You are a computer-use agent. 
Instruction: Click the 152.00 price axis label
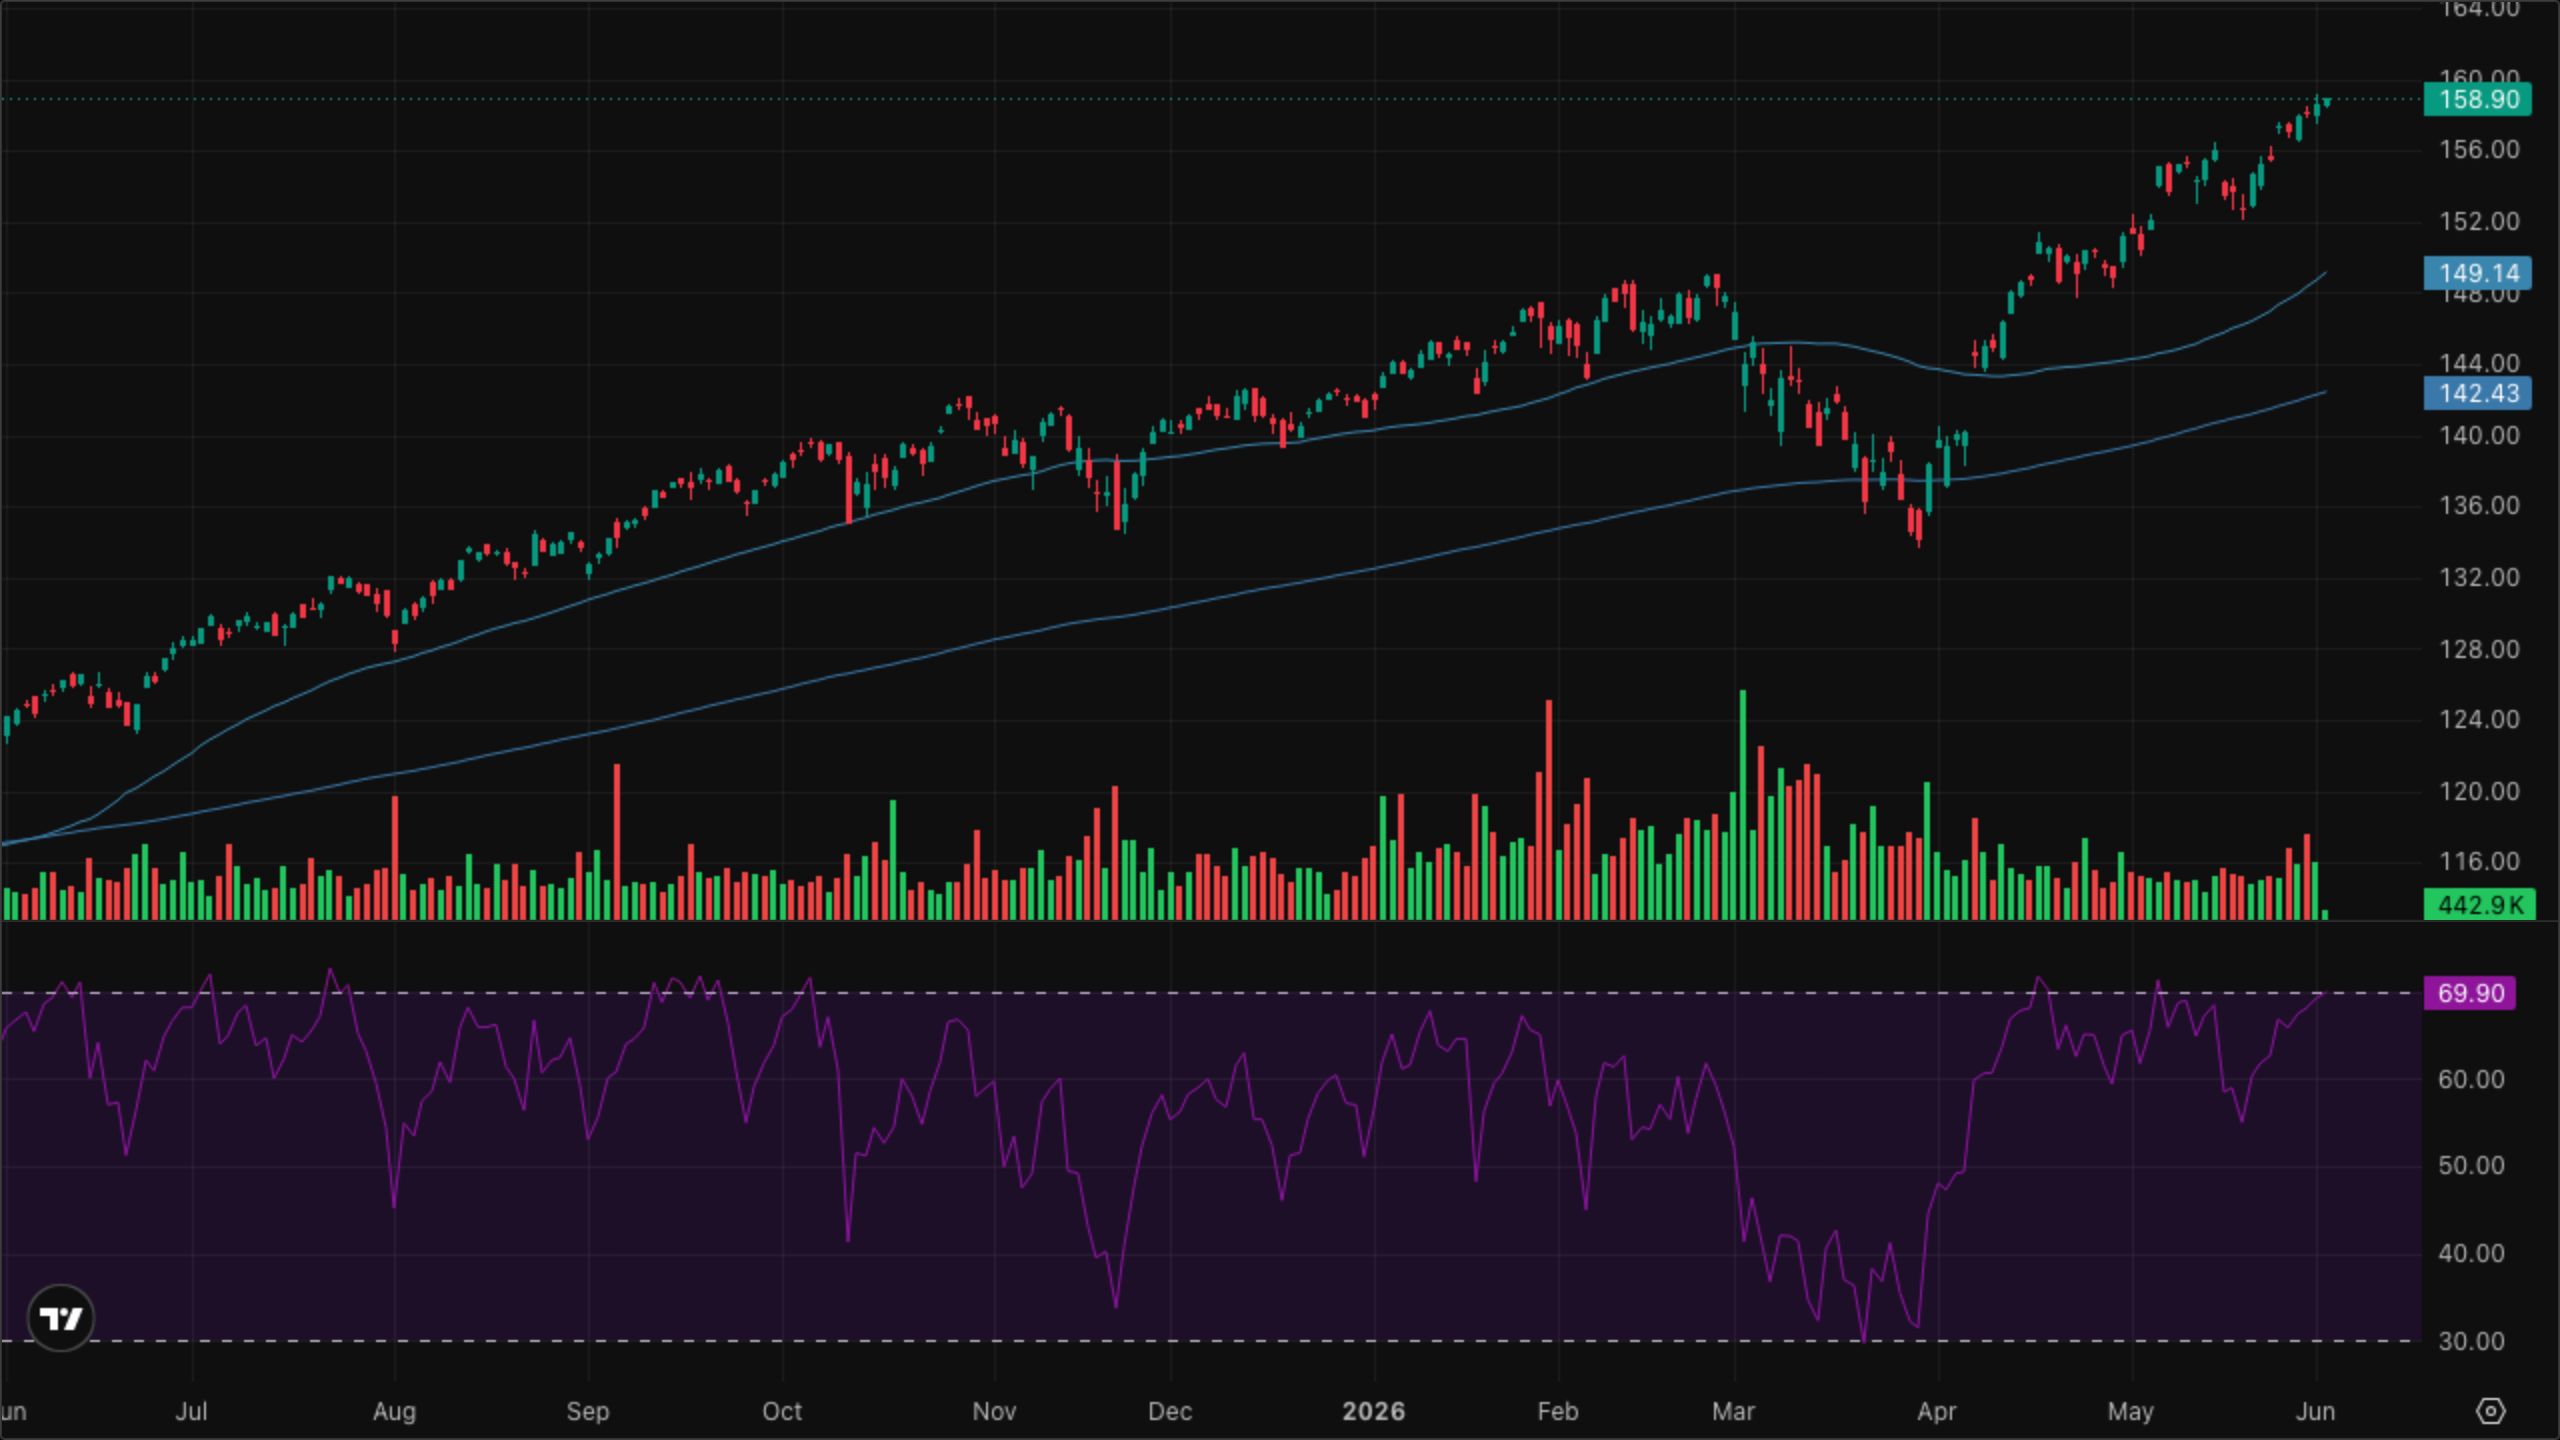(x=2479, y=221)
